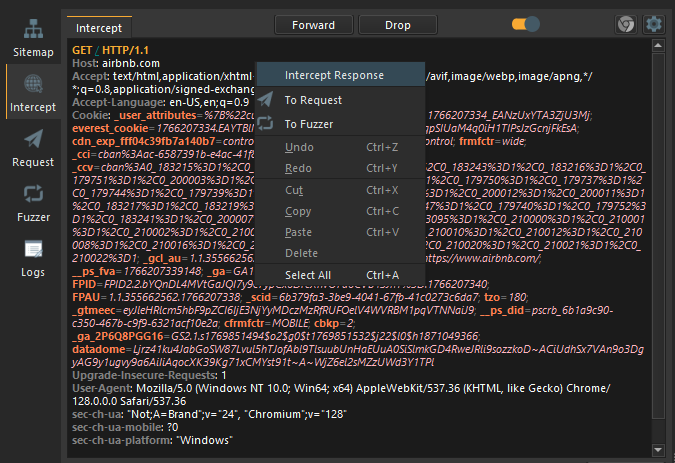The height and width of the screenshot is (463, 675).
Task: Select Delete in context menu
Action: pyautogui.click(x=341, y=253)
